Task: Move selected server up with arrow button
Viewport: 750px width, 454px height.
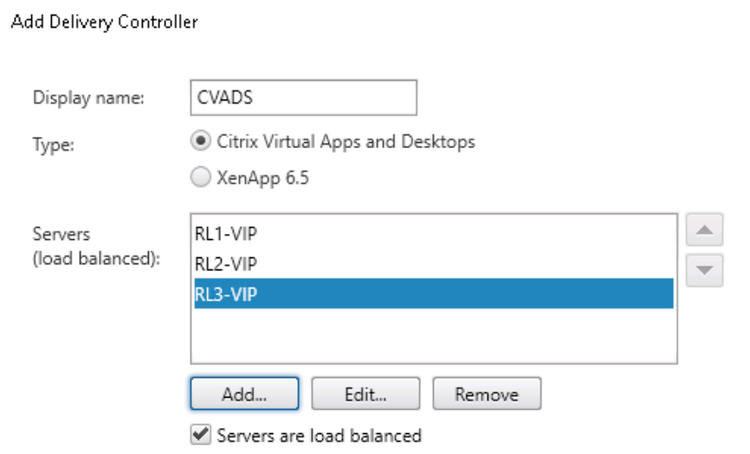Action: [x=704, y=230]
